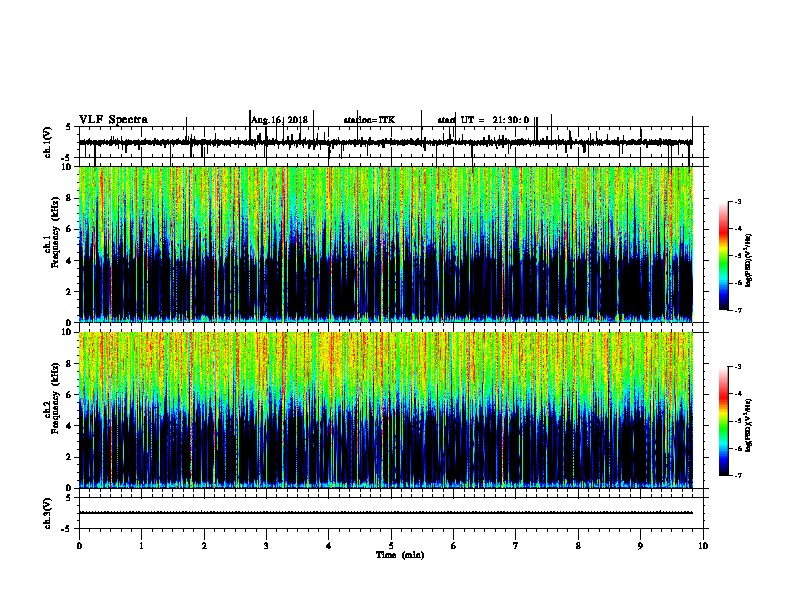Click the time axis tick label '1'
The height and width of the screenshot is (612, 792).
tap(141, 546)
